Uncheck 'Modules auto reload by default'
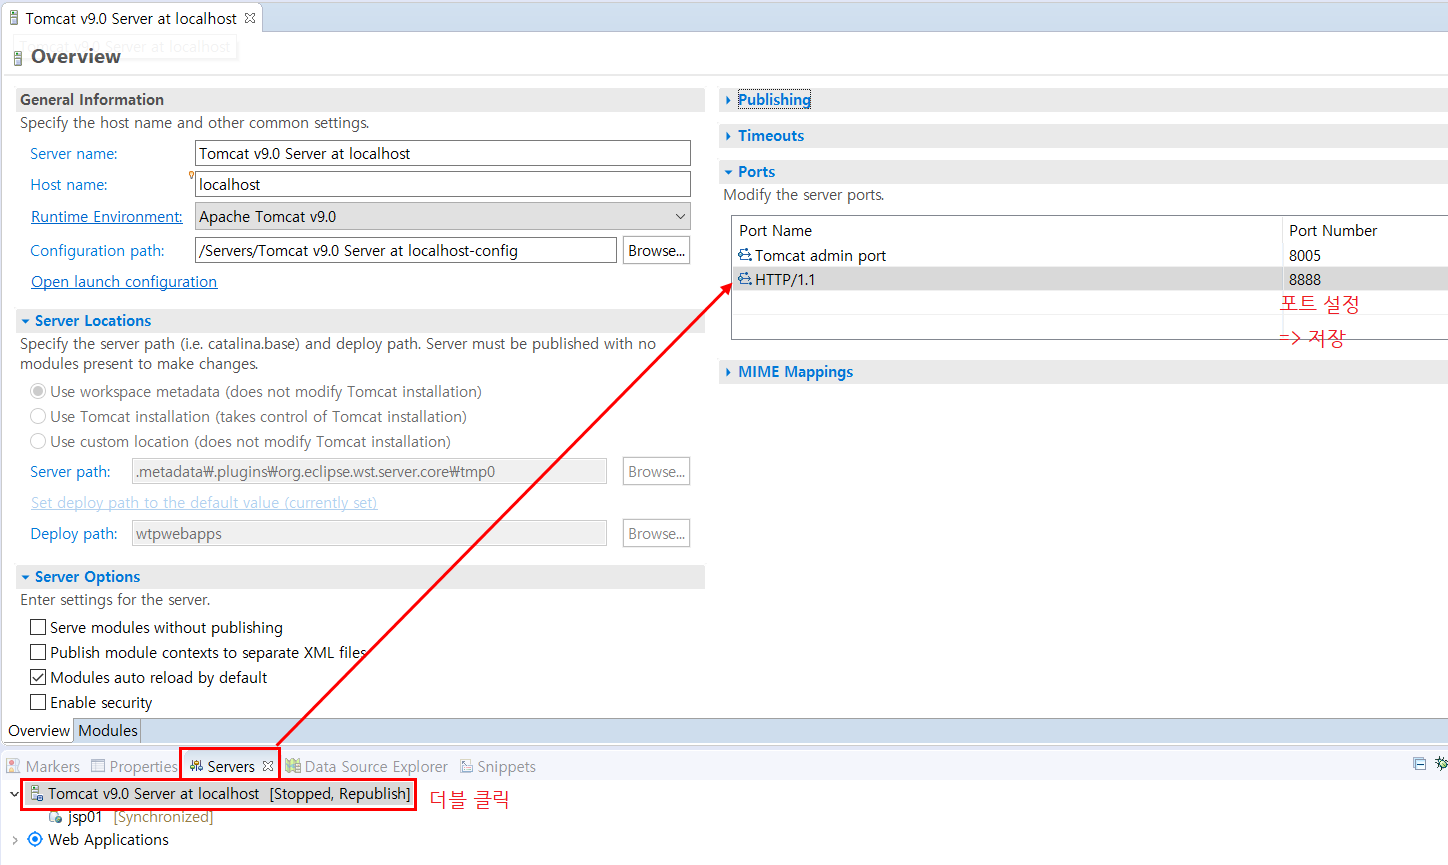The width and height of the screenshot is (1448, 865). [x=38, y=677]
